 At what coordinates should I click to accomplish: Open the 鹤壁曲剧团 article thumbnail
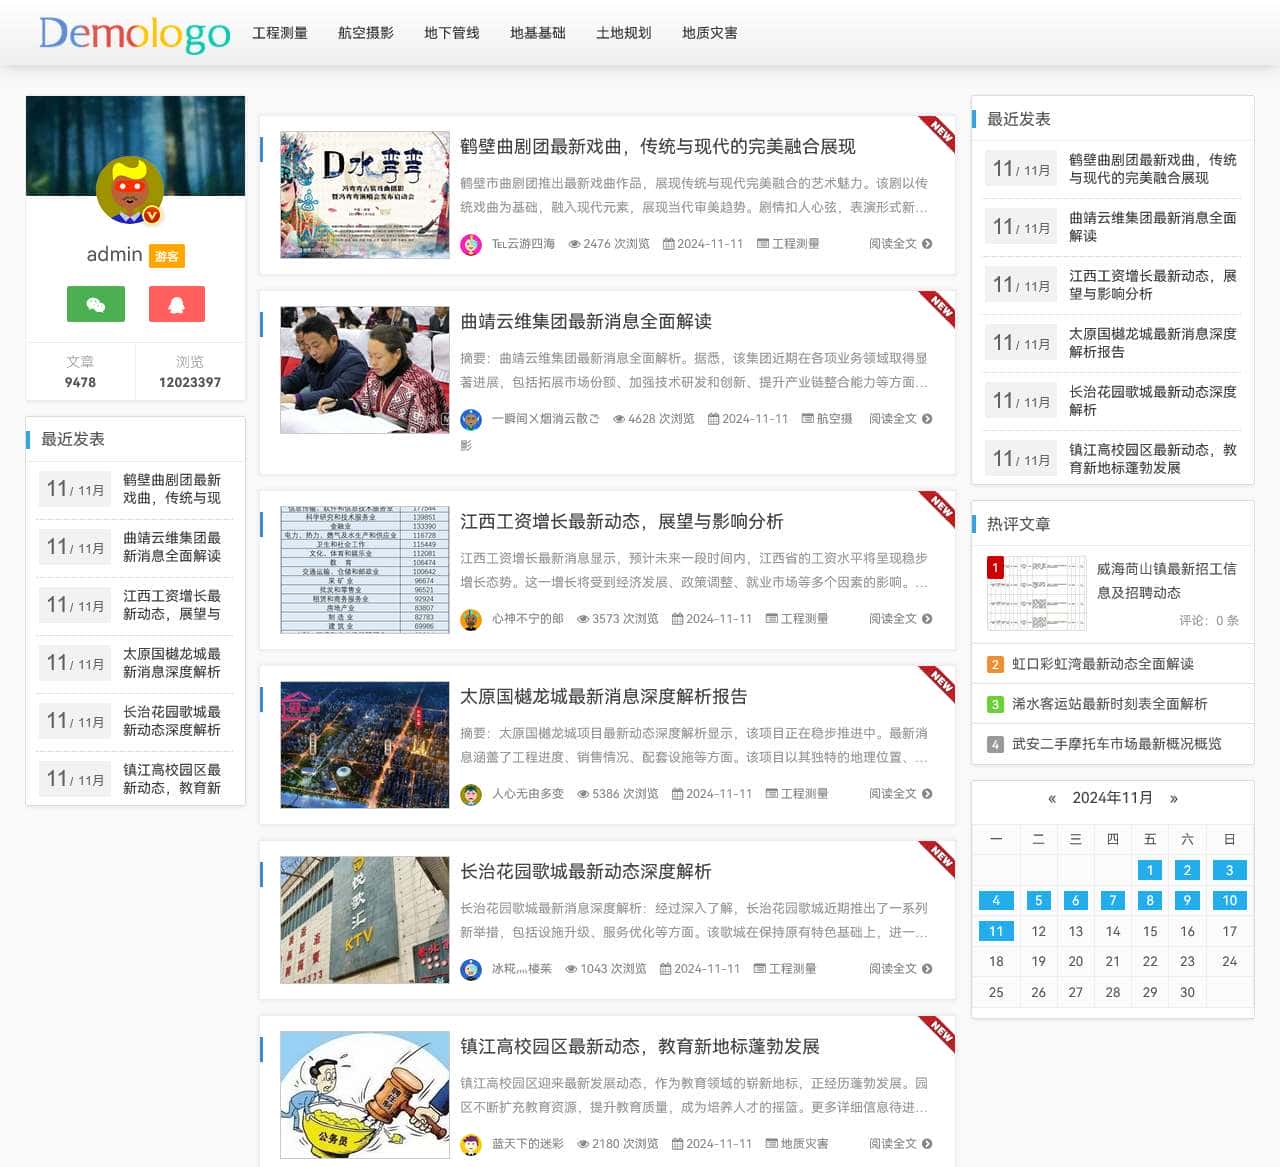[365, 195]
